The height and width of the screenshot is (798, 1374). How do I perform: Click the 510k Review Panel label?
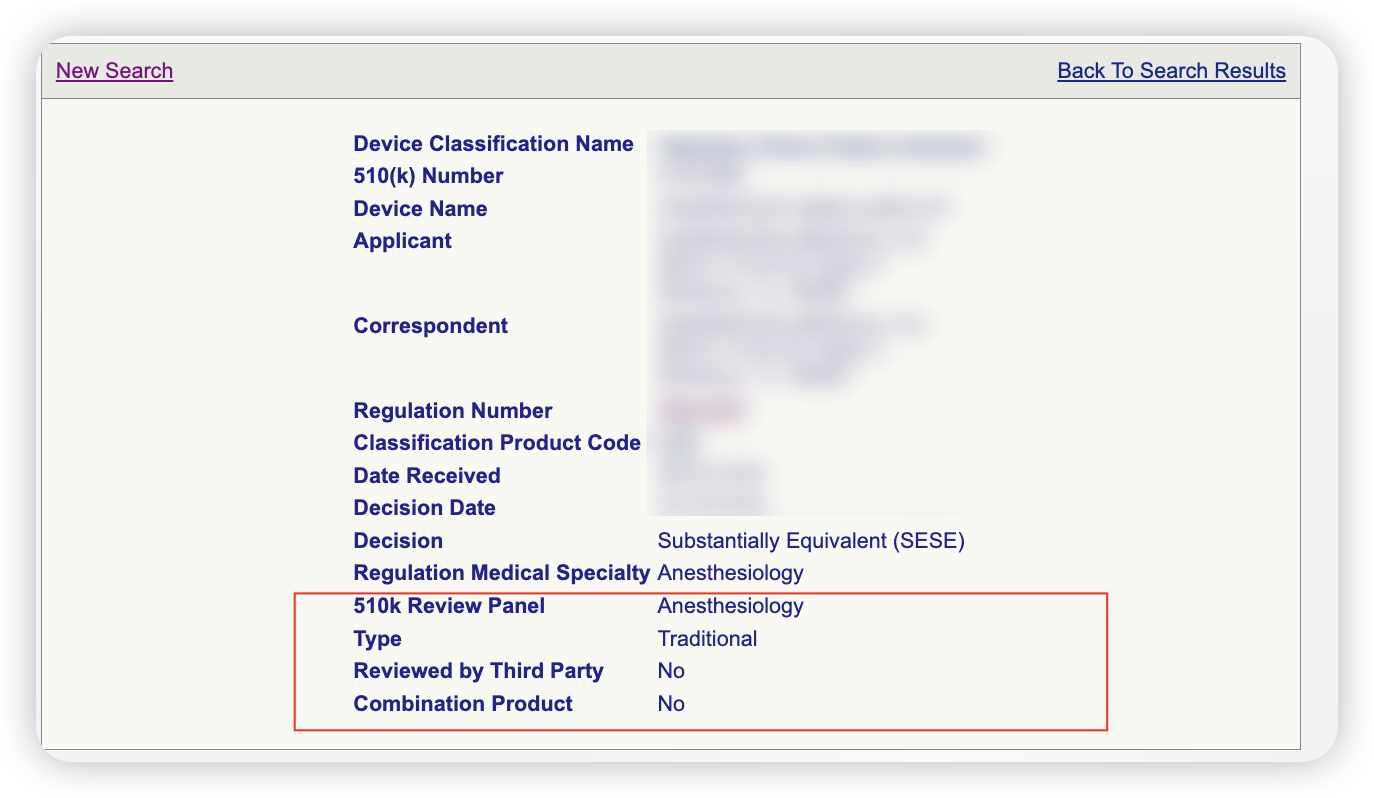[x=450, y=605]
